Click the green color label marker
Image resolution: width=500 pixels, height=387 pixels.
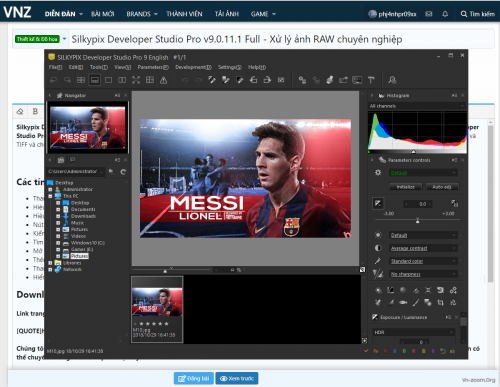coord(404,351)
